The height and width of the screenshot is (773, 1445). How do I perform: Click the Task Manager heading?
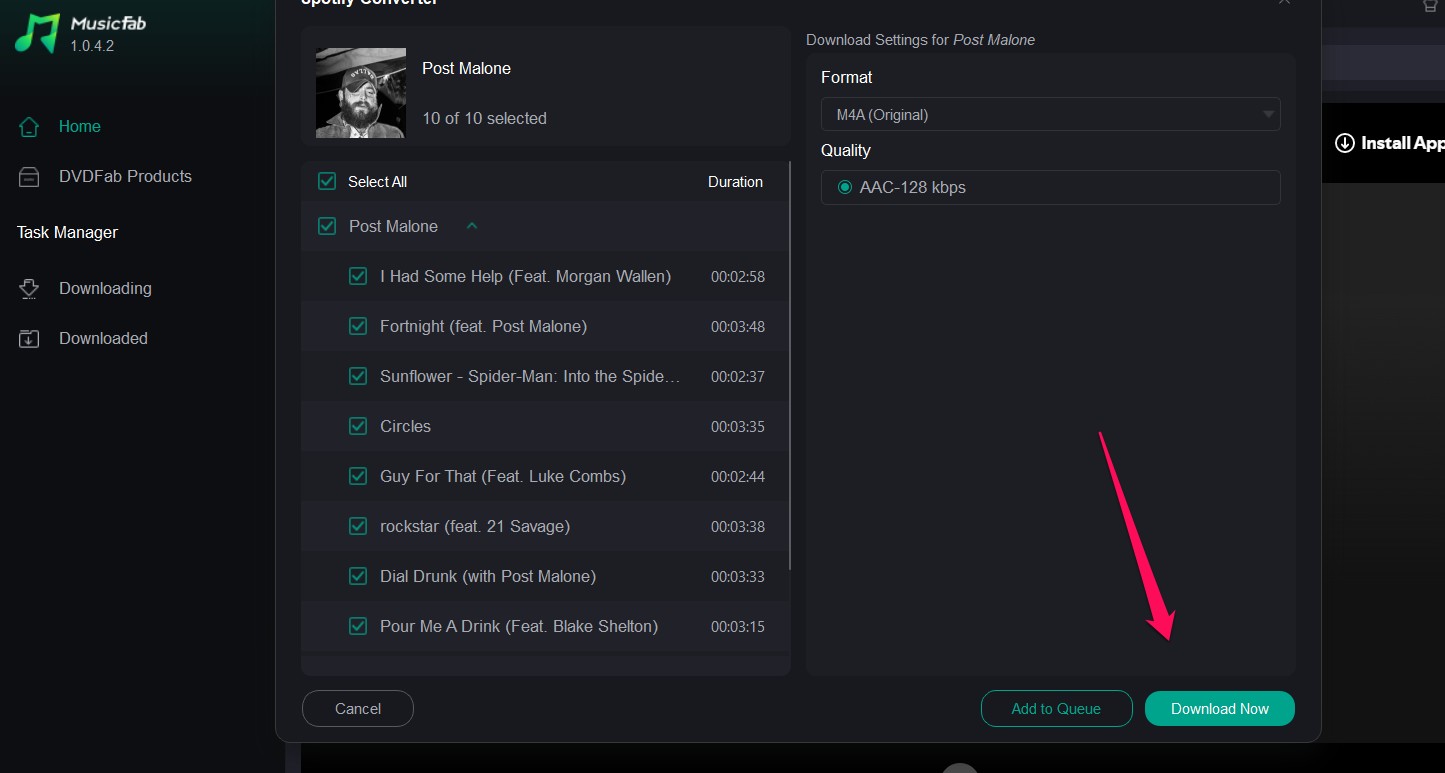click(67, 232)
